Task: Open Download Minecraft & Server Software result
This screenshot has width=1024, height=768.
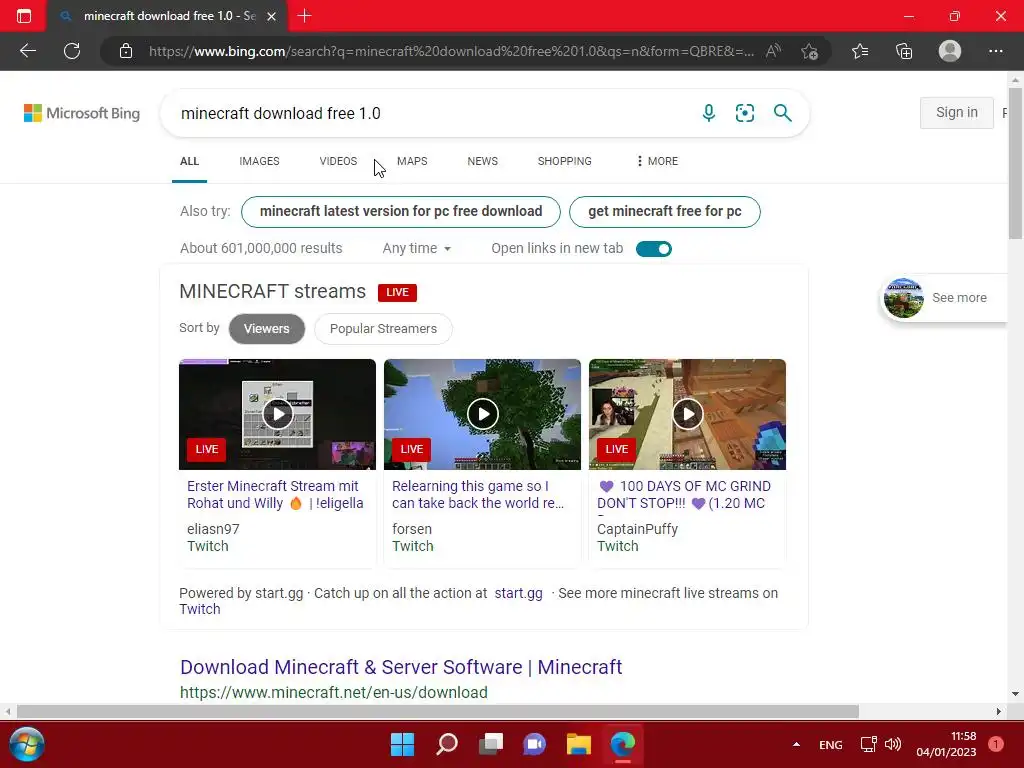Action: pyautogui.click(x=401, y=667)
